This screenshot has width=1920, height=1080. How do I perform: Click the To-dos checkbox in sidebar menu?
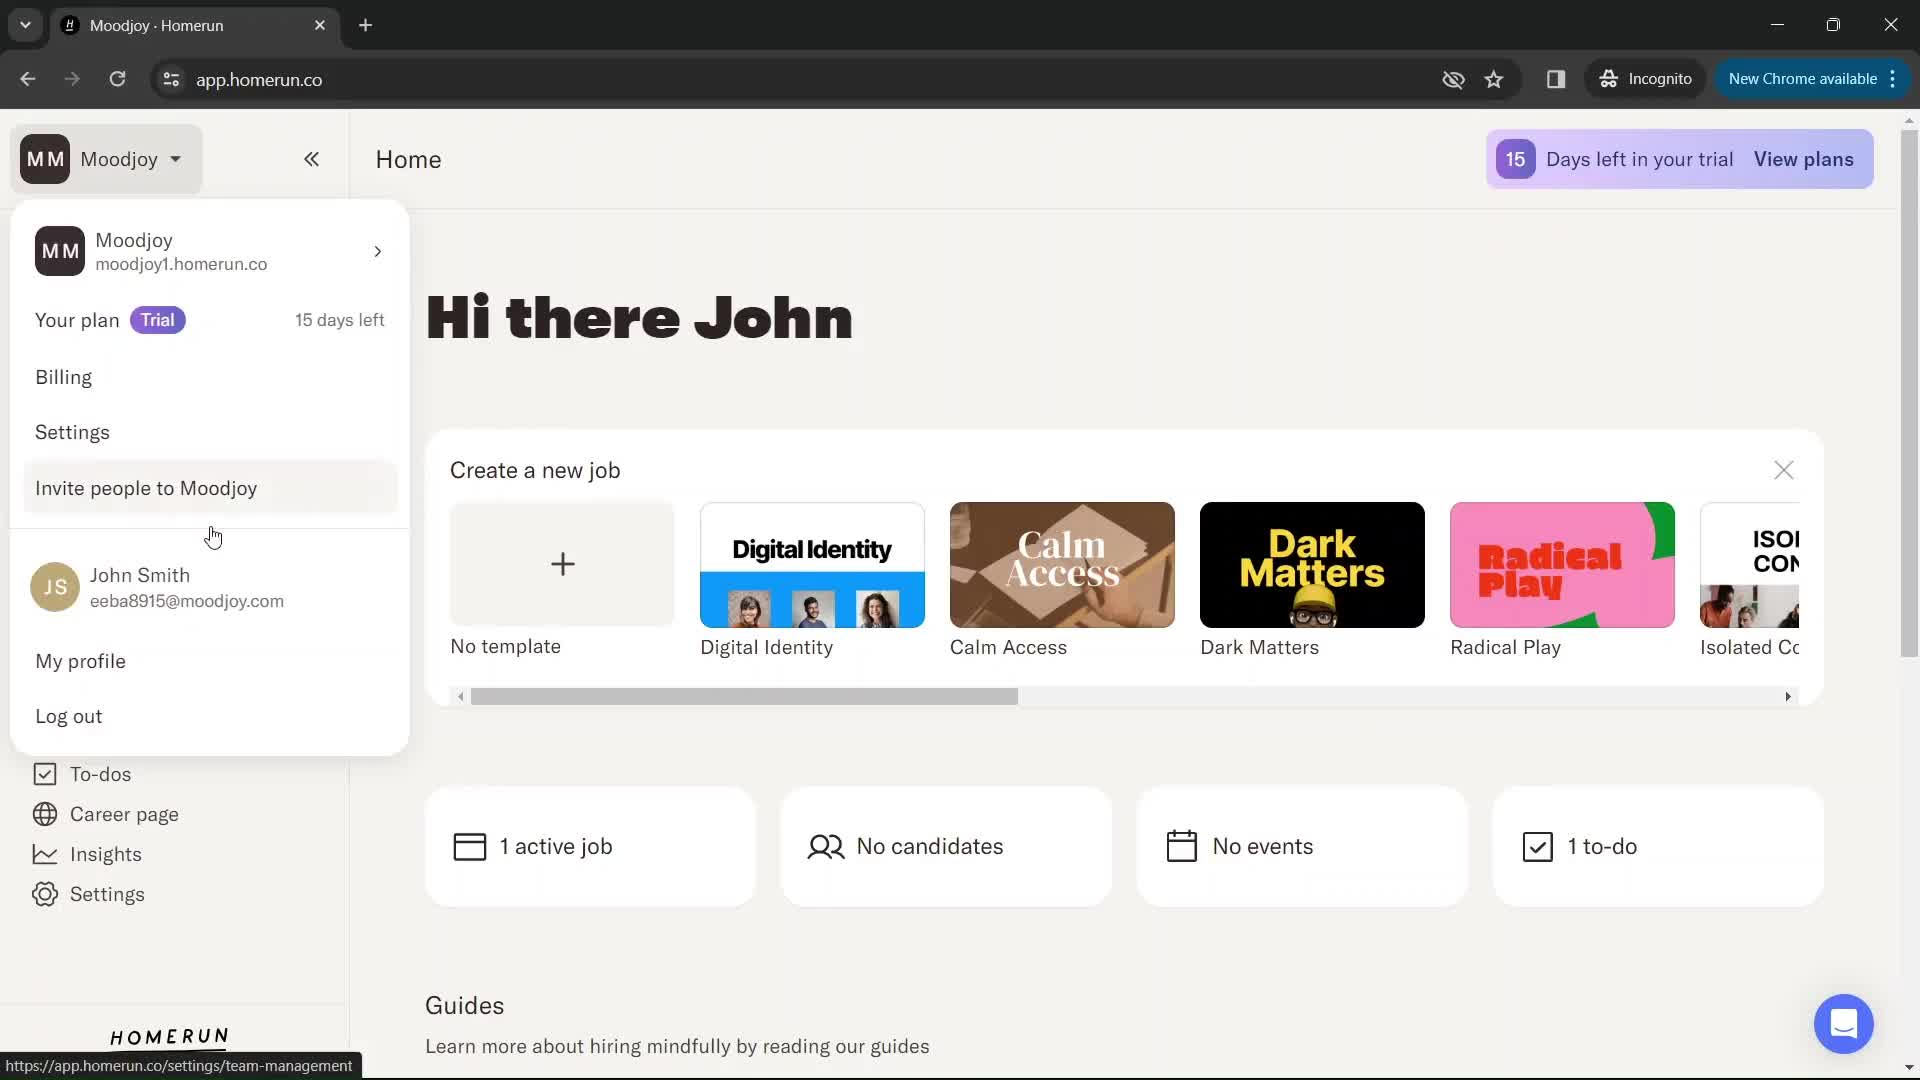point(45,774)
